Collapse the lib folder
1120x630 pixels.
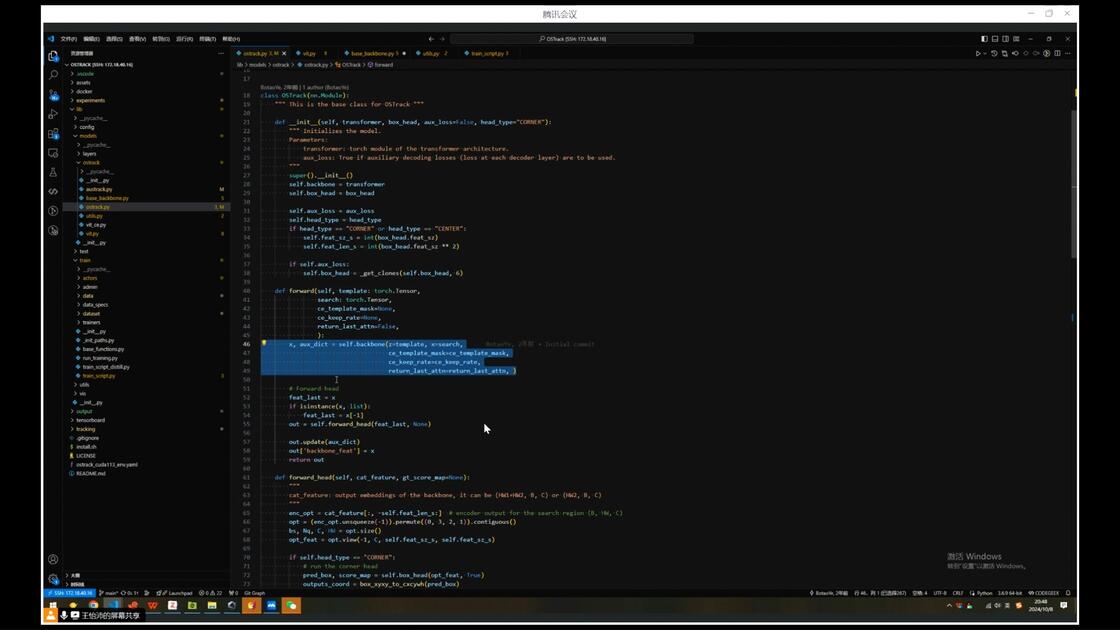[146, 109]
